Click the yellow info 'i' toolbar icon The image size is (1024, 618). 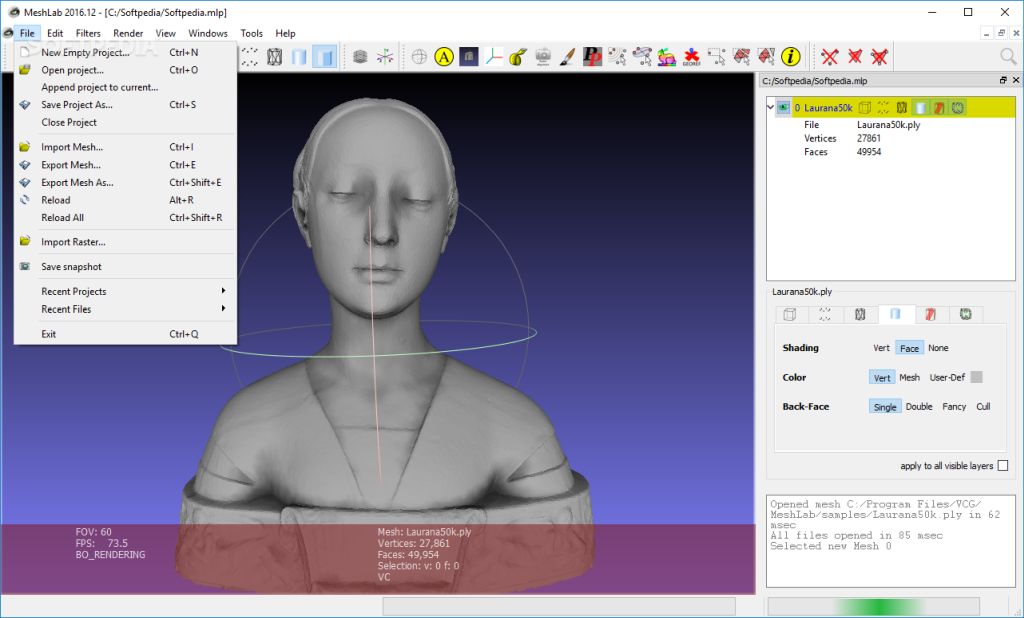pyautogui.click(x=791, y=57)
